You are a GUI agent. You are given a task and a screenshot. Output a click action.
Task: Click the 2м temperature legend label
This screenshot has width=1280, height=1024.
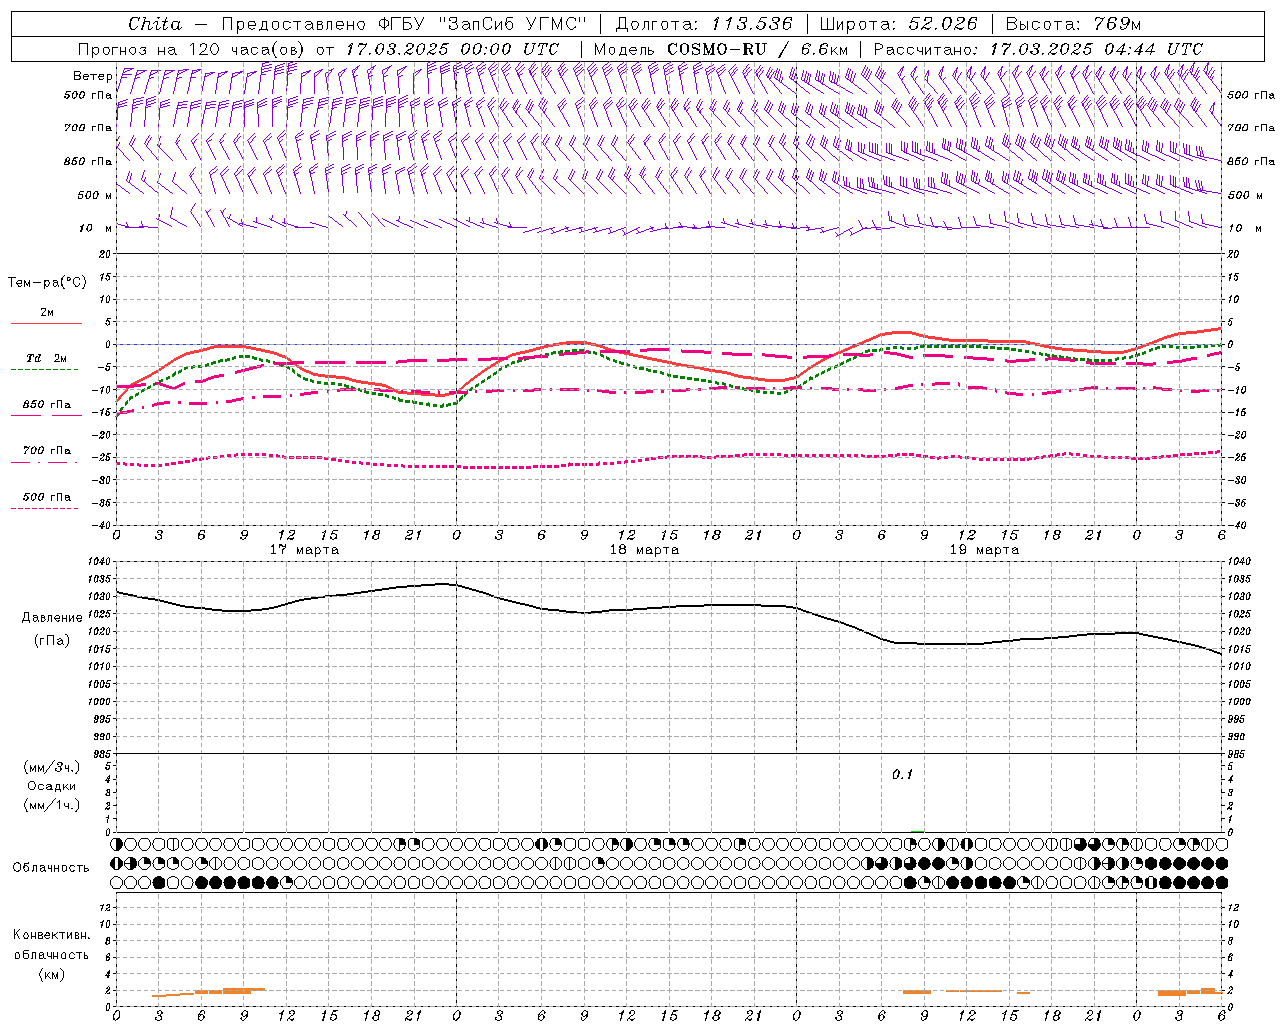[47, 313]
